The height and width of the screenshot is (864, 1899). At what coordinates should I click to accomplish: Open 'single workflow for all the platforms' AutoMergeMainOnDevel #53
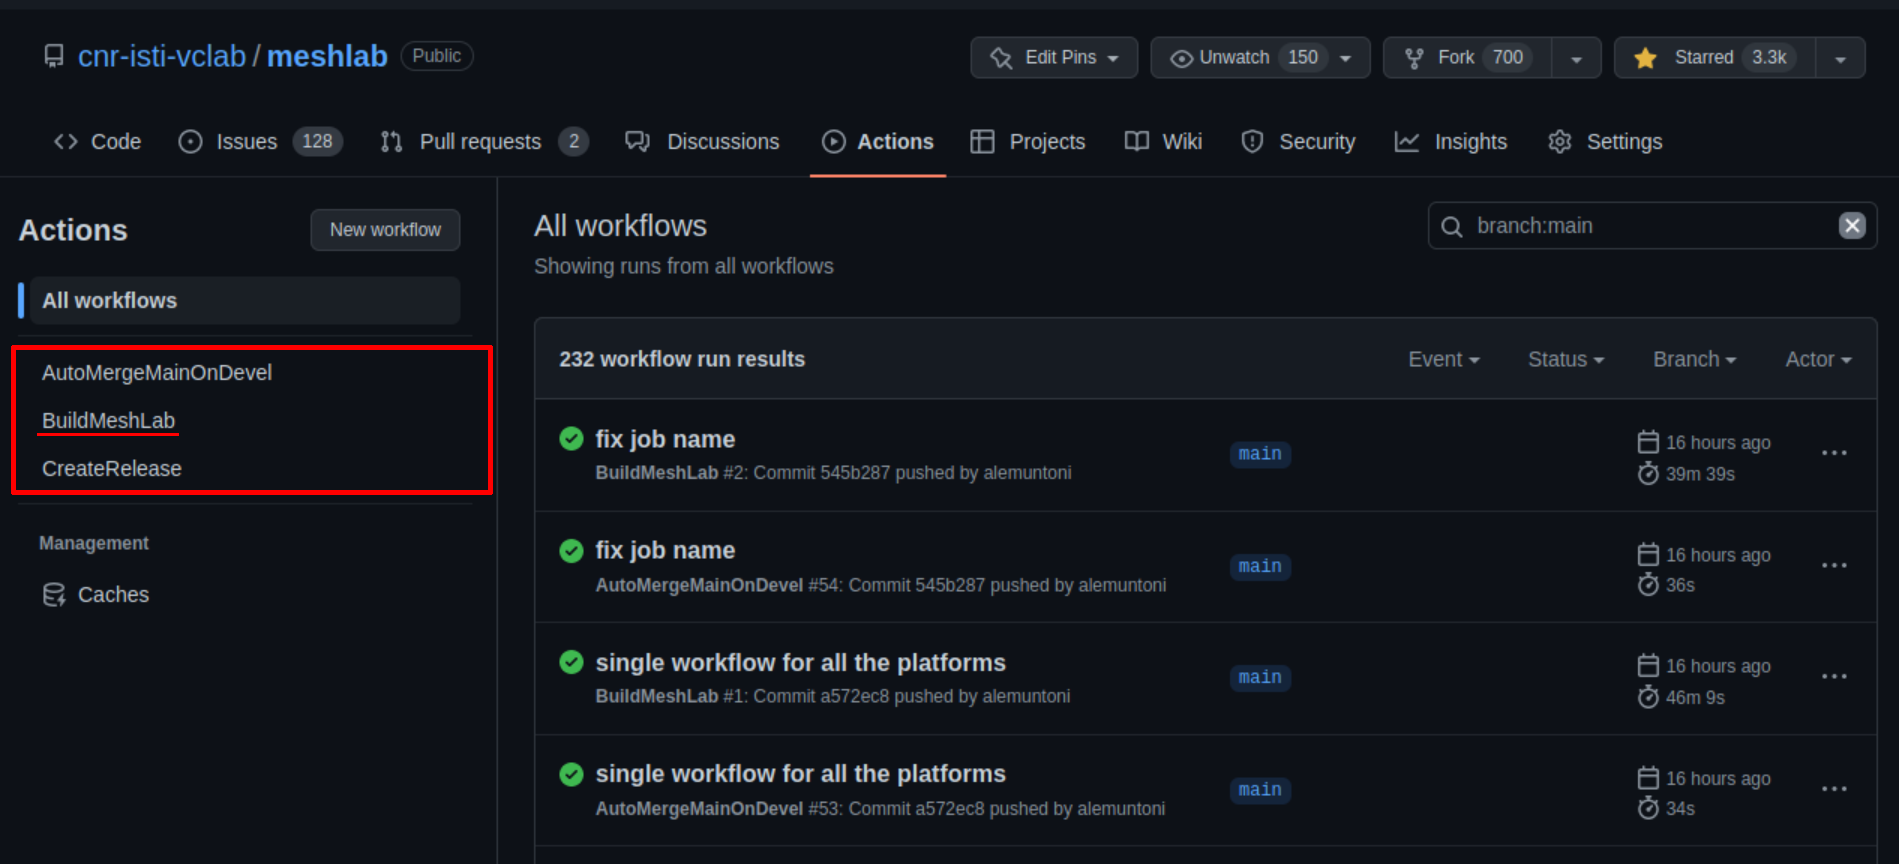[x=800, y=774]
